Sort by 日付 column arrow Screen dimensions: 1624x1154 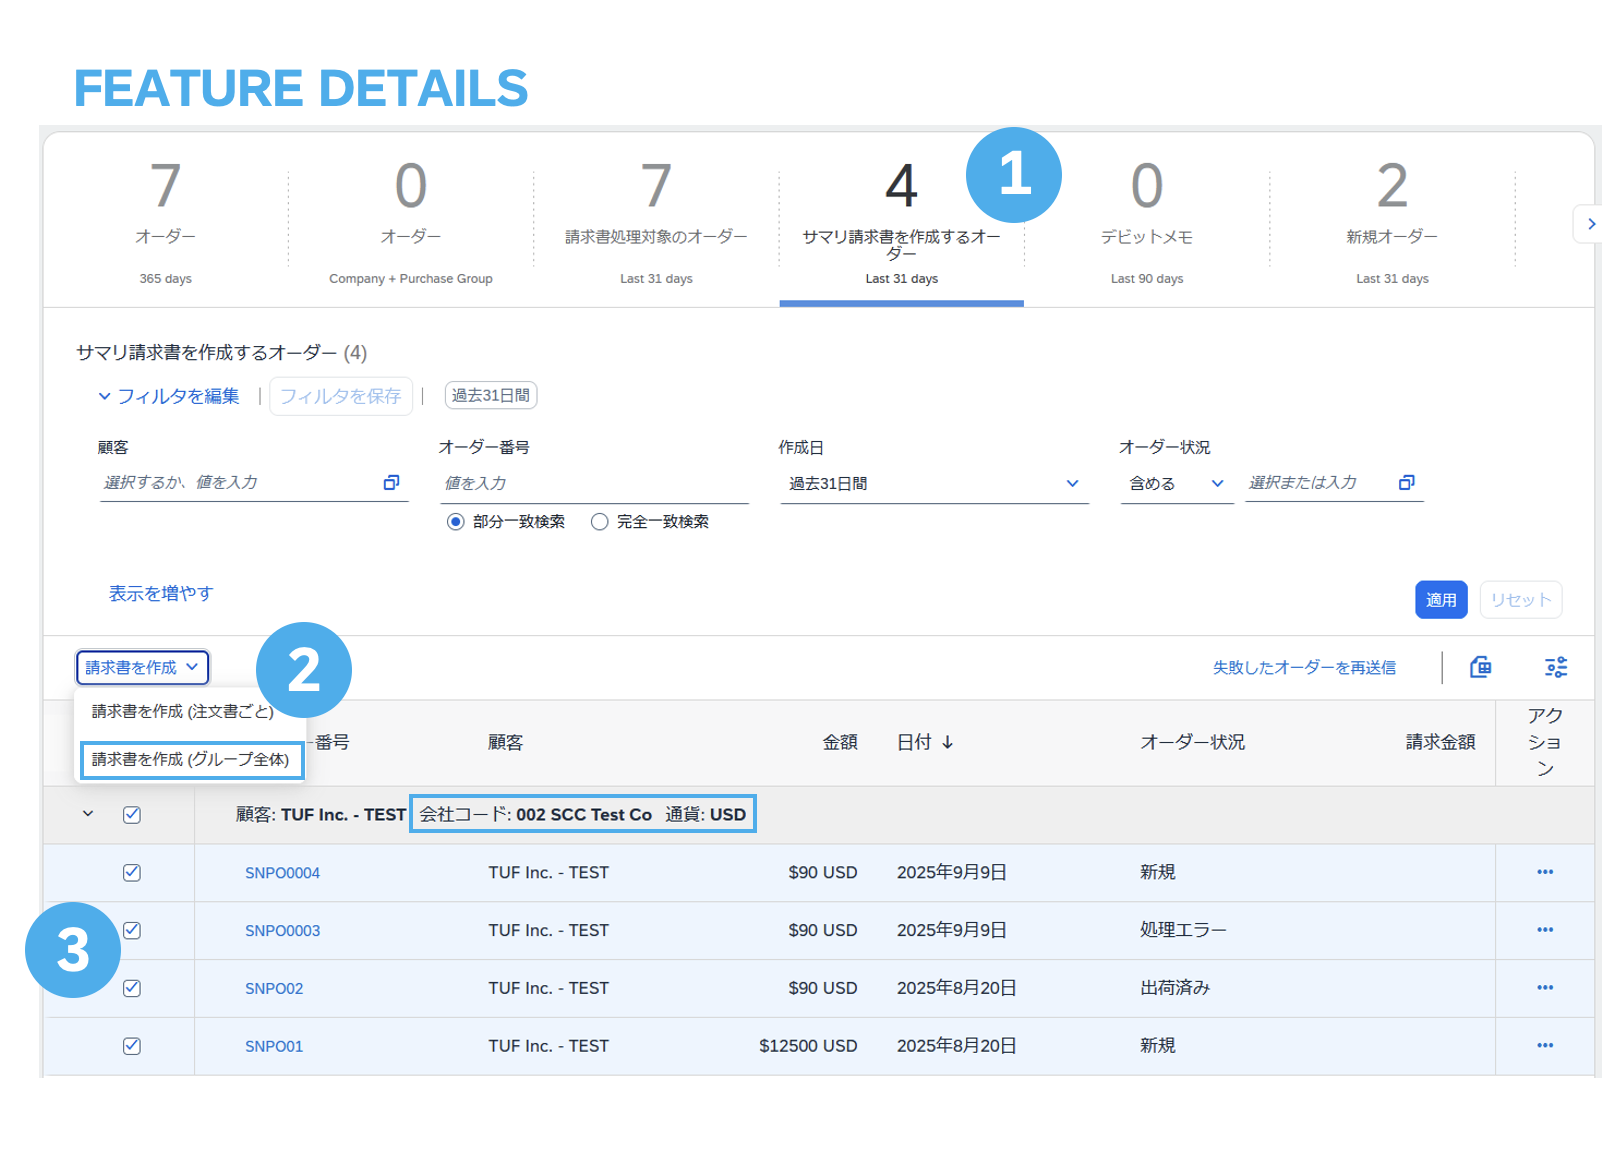tap(947, 742)
